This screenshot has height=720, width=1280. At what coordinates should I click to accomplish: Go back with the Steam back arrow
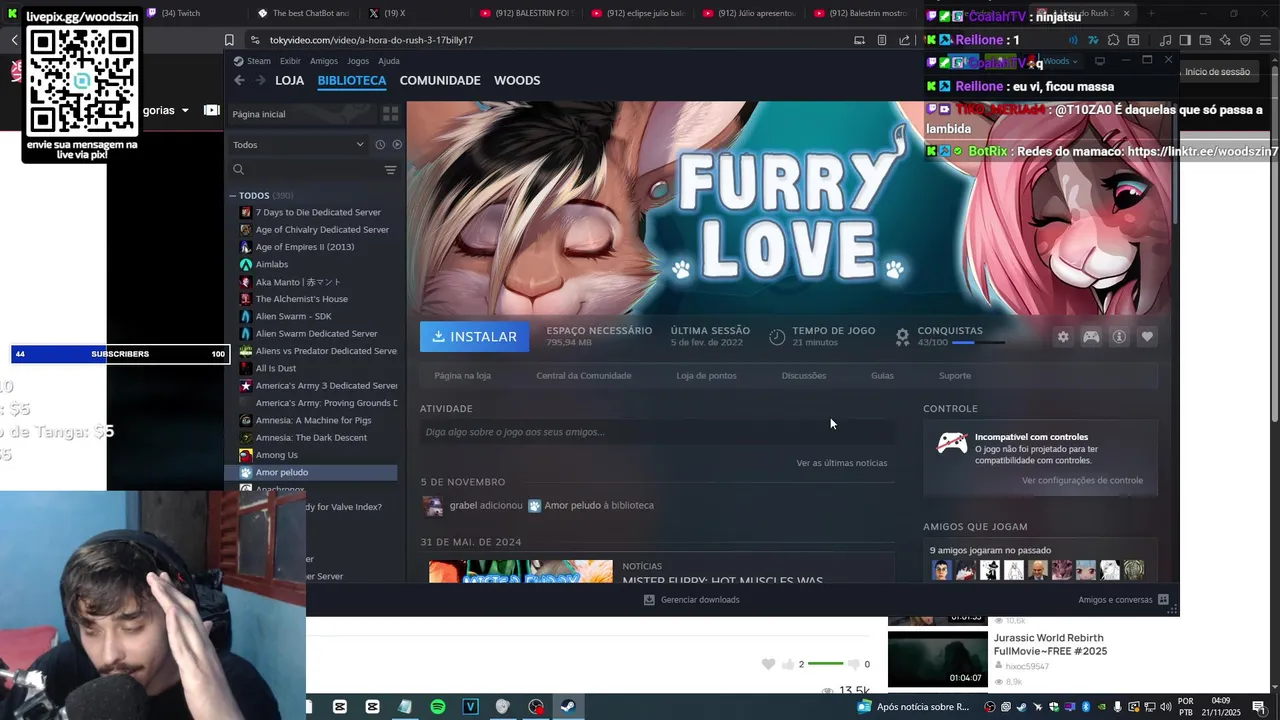click(x=239, y=80)
